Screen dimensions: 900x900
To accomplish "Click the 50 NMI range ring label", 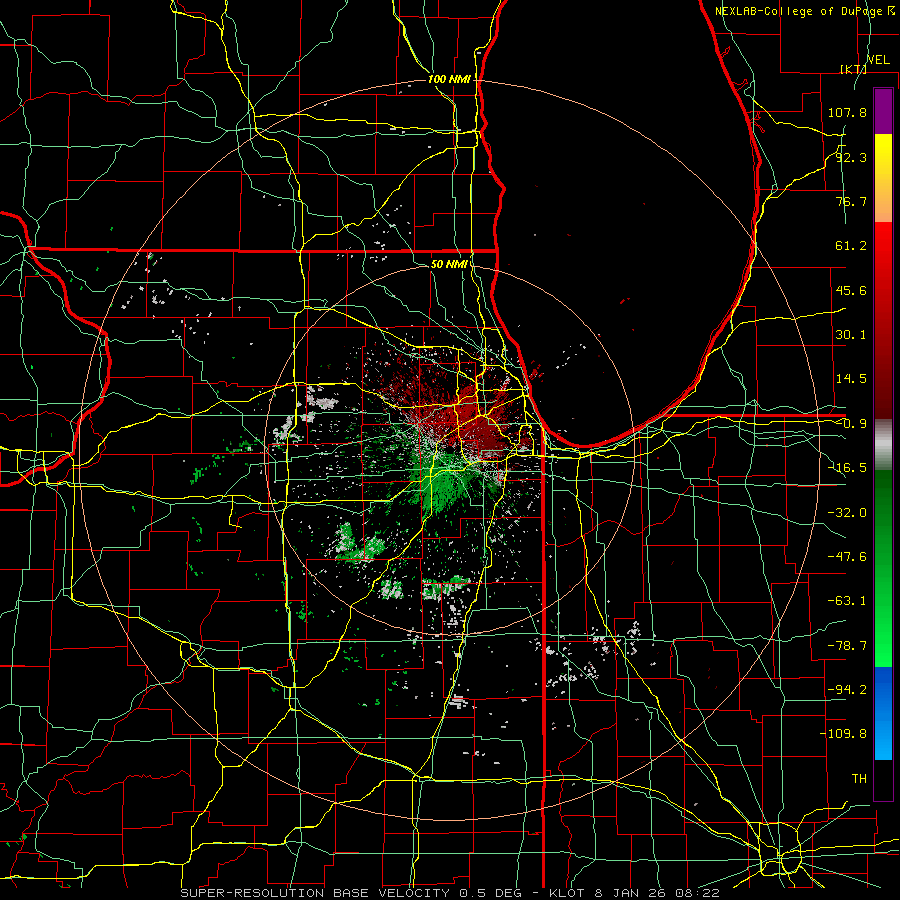I will coord(449,264).
